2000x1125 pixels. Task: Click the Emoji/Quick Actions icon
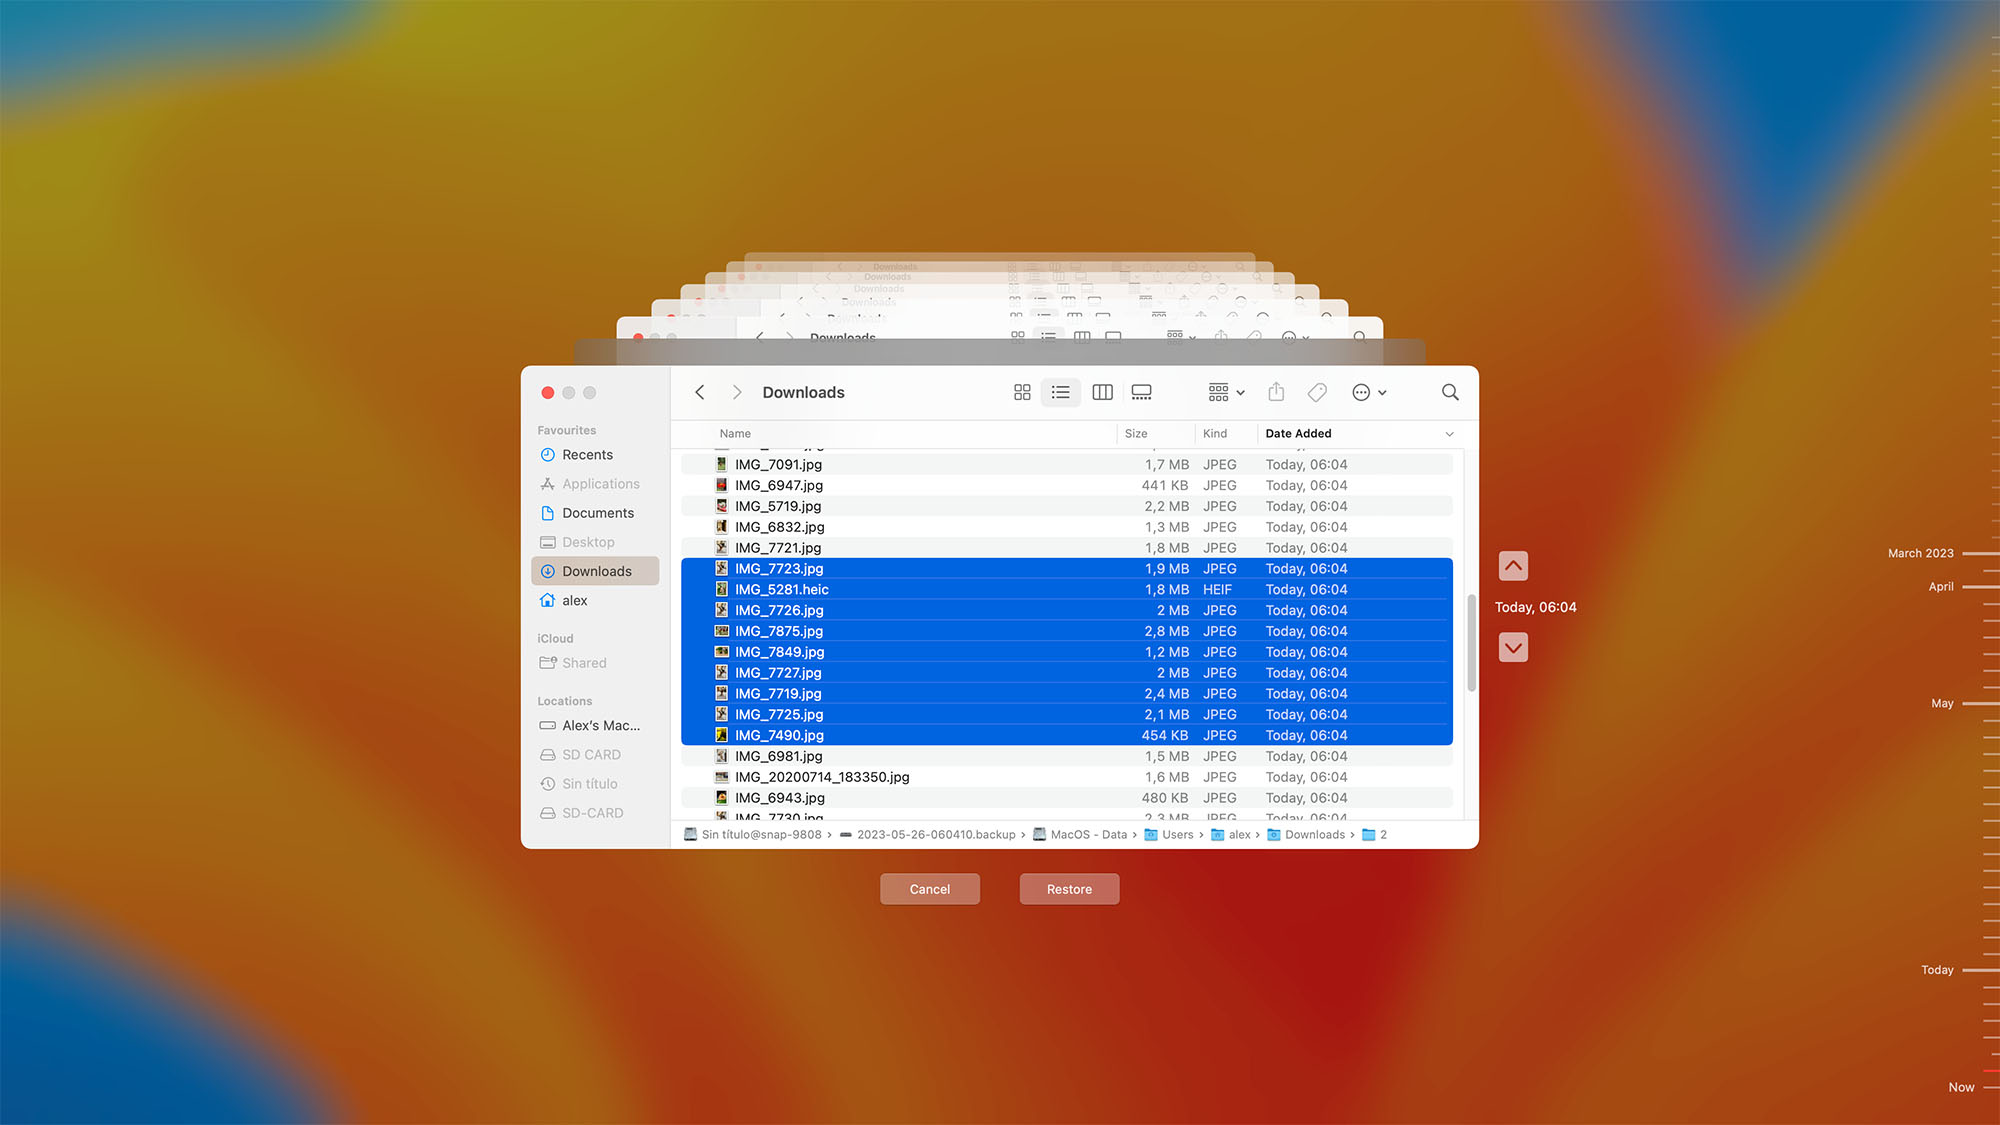point(1365,391)
